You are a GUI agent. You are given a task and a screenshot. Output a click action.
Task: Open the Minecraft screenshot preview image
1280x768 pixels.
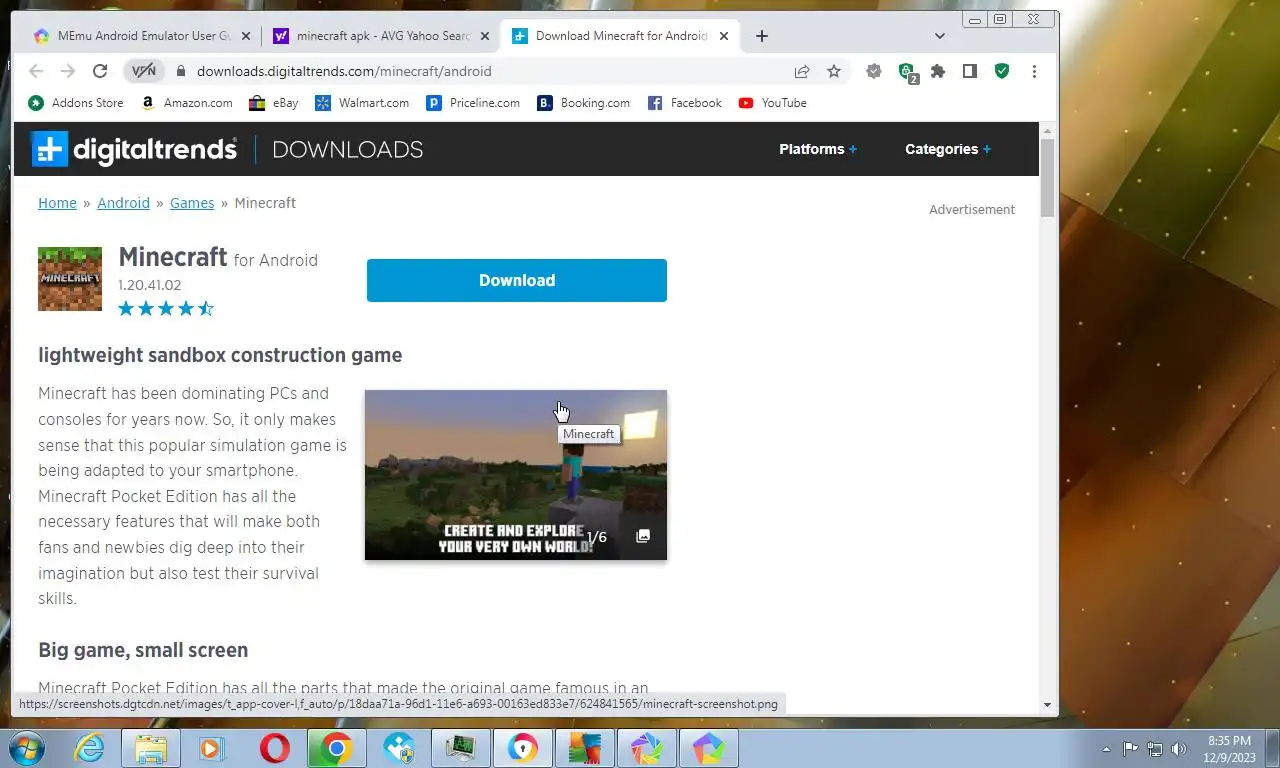coord(516,475)
